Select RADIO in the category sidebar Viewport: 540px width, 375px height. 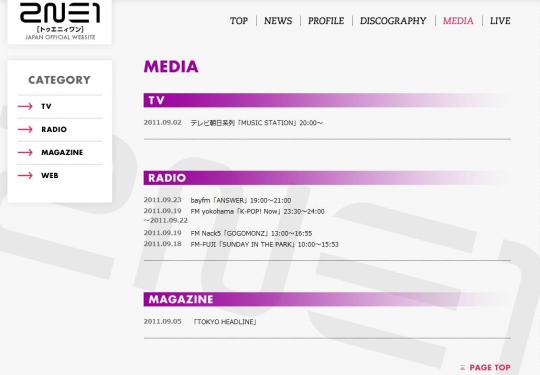54,129
